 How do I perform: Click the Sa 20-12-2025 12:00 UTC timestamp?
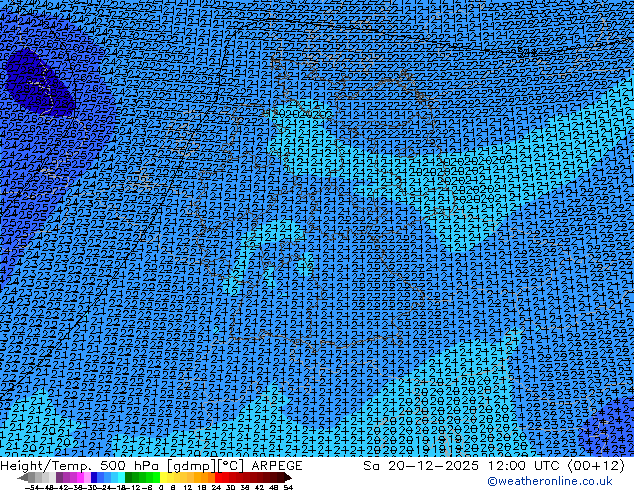tap(494, 466)
